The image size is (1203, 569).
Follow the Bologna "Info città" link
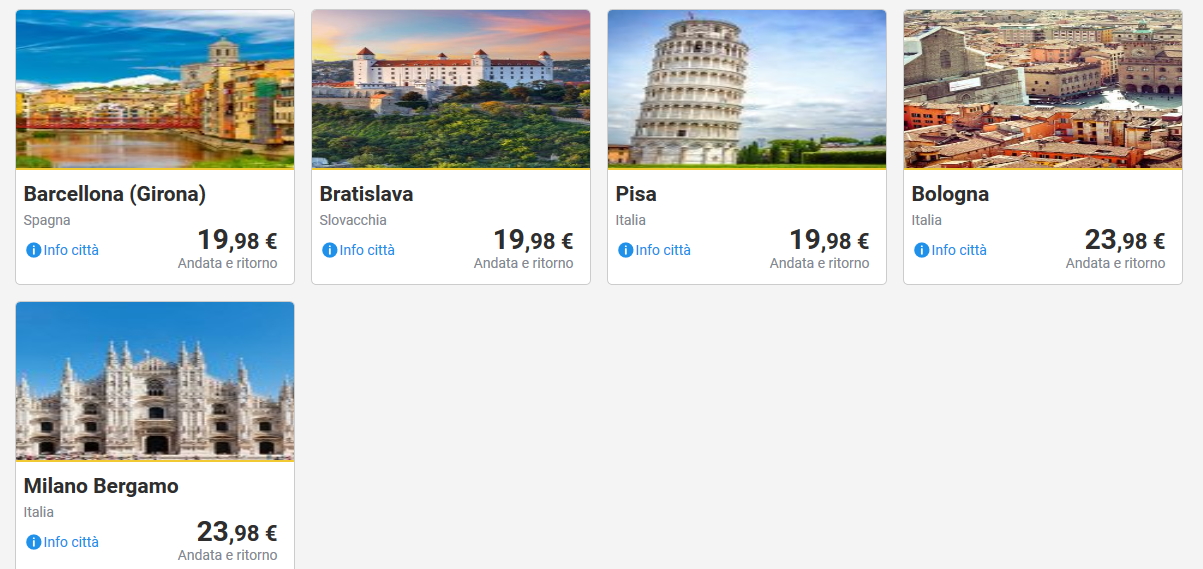[x=959, y=250]
